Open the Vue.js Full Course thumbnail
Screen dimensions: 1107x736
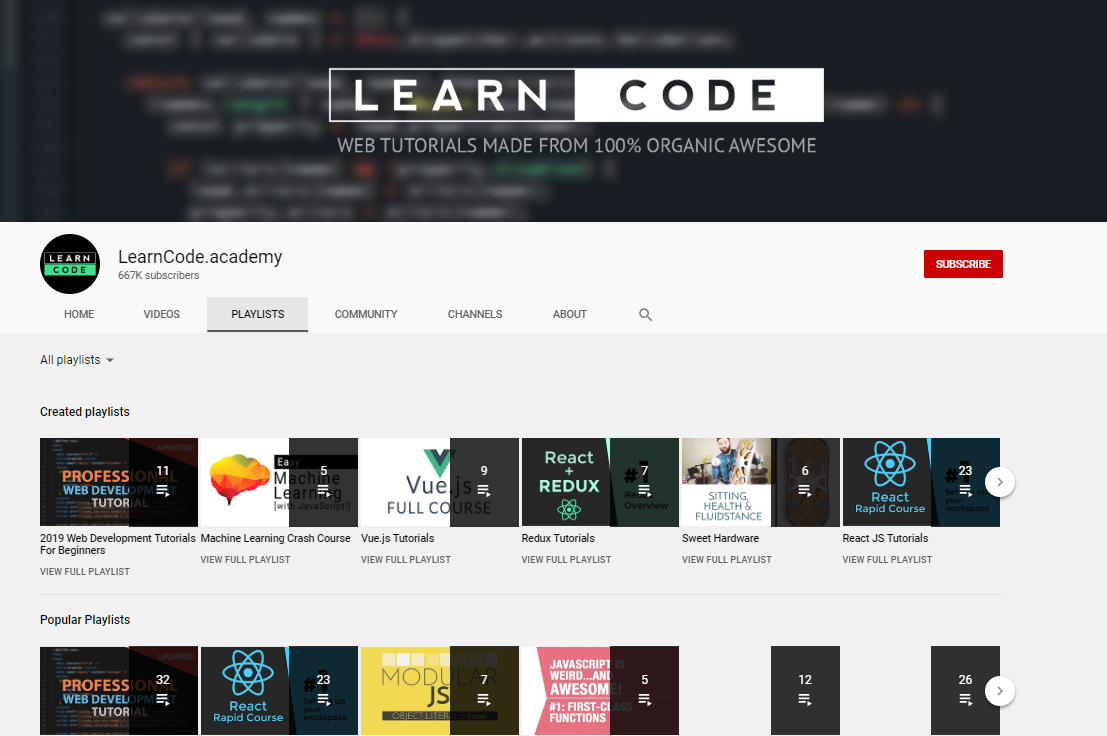click(x=440, y=482)
